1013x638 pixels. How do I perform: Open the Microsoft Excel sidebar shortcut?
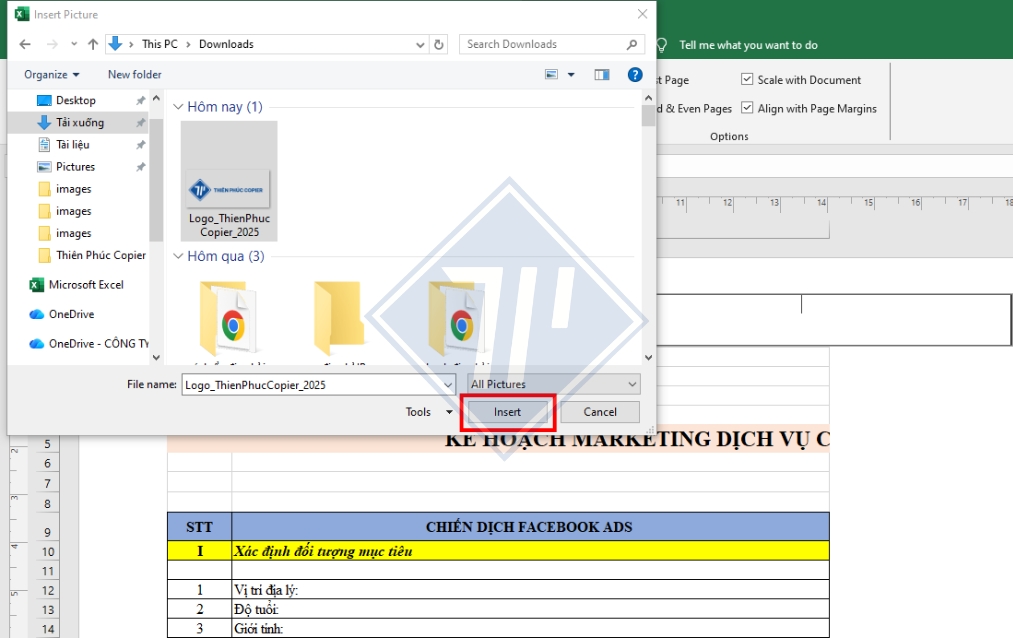[x=71, y=284]
